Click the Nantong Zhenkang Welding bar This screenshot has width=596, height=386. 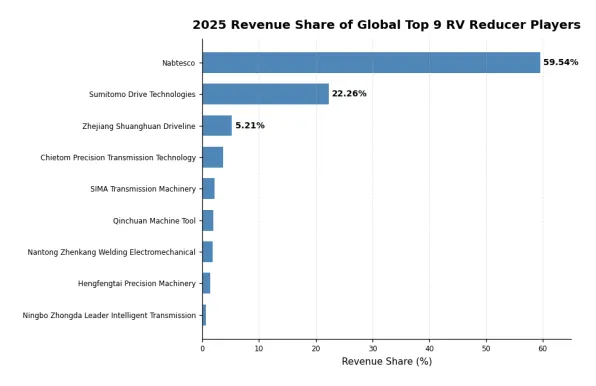click(208, 252)
